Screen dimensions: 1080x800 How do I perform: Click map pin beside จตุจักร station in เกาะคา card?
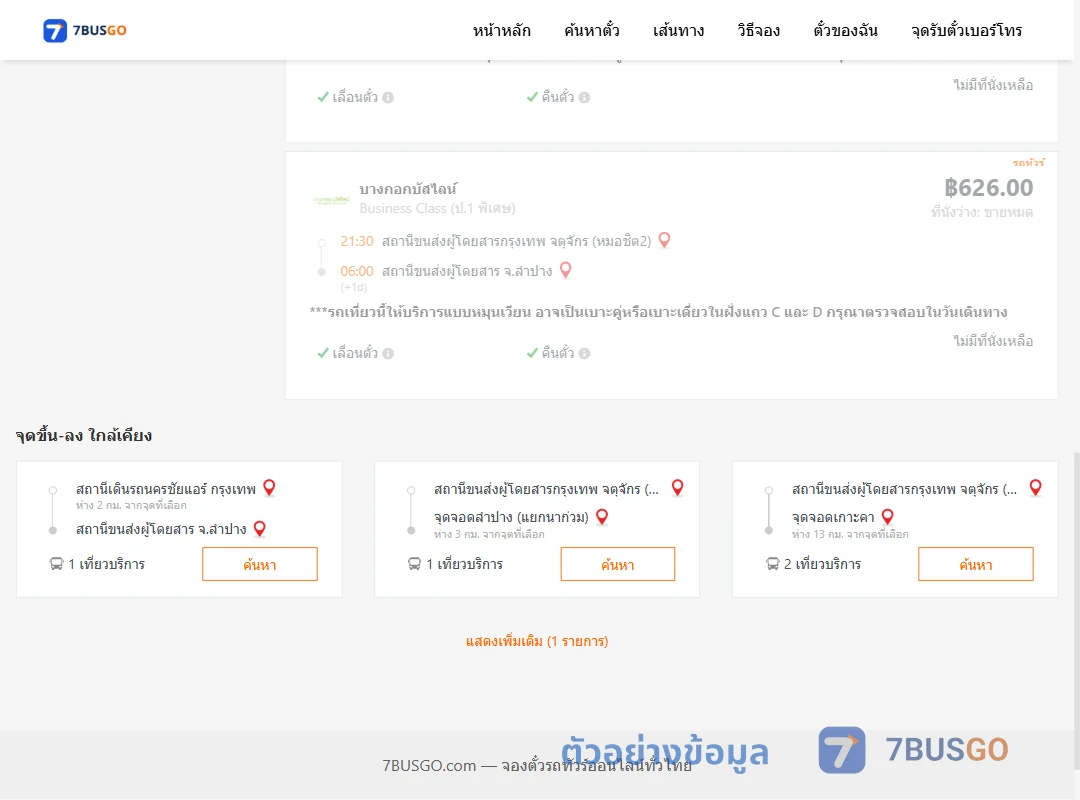point(1035,488)
